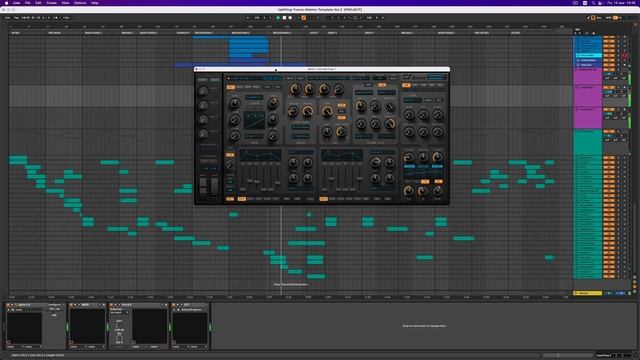The image size is (640, 360).
Task: Jump to the PRE OUTRO locator
Action: (482, 33)
